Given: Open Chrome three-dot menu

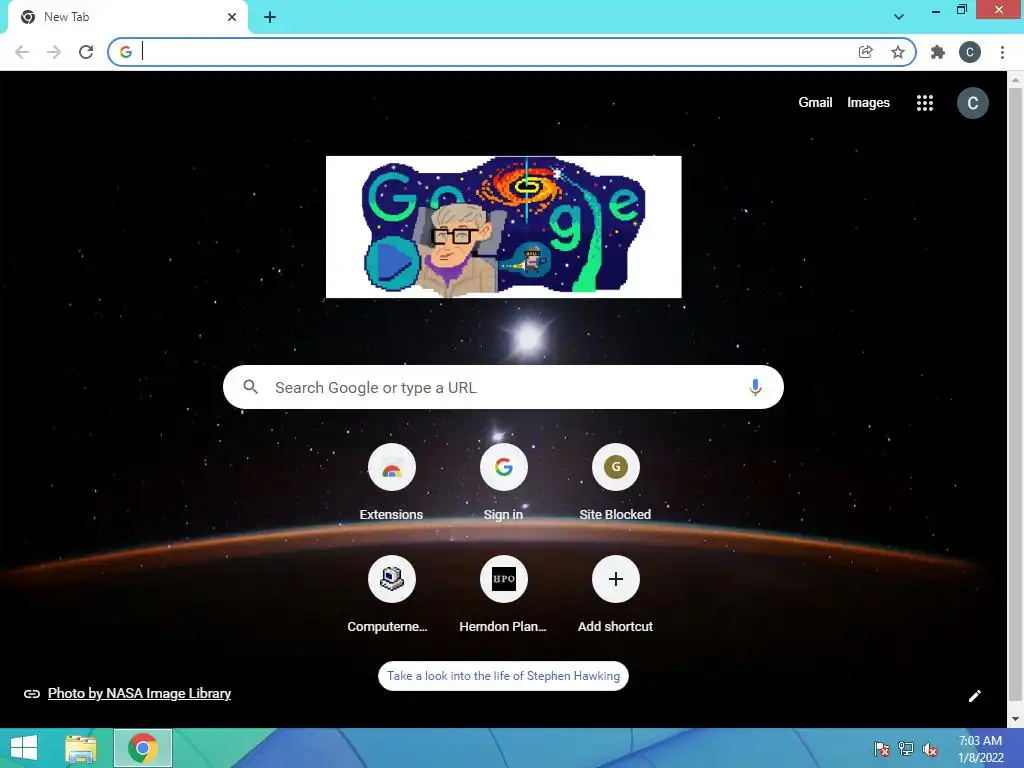Looking at the screenshot, I should (x=1002, y=52).
